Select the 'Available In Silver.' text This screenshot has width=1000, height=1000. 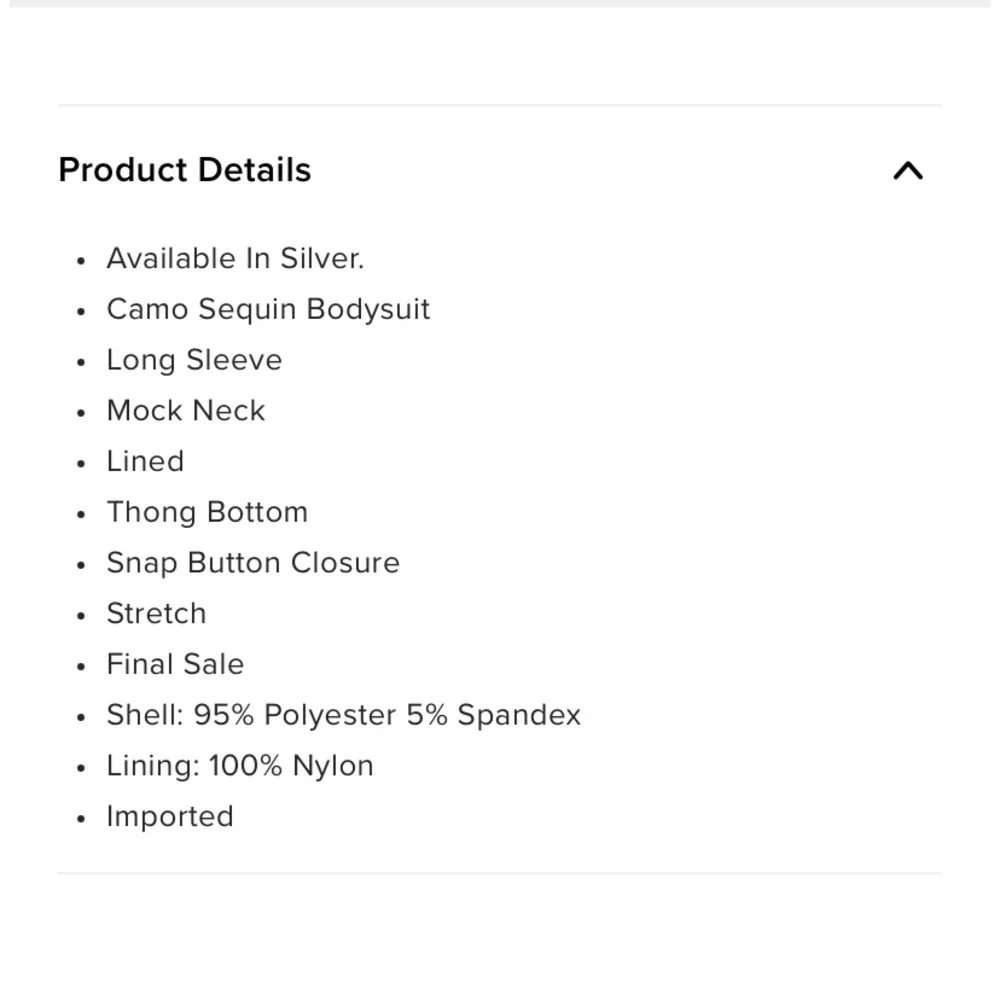pyautogui.click(x=235, y=258)
